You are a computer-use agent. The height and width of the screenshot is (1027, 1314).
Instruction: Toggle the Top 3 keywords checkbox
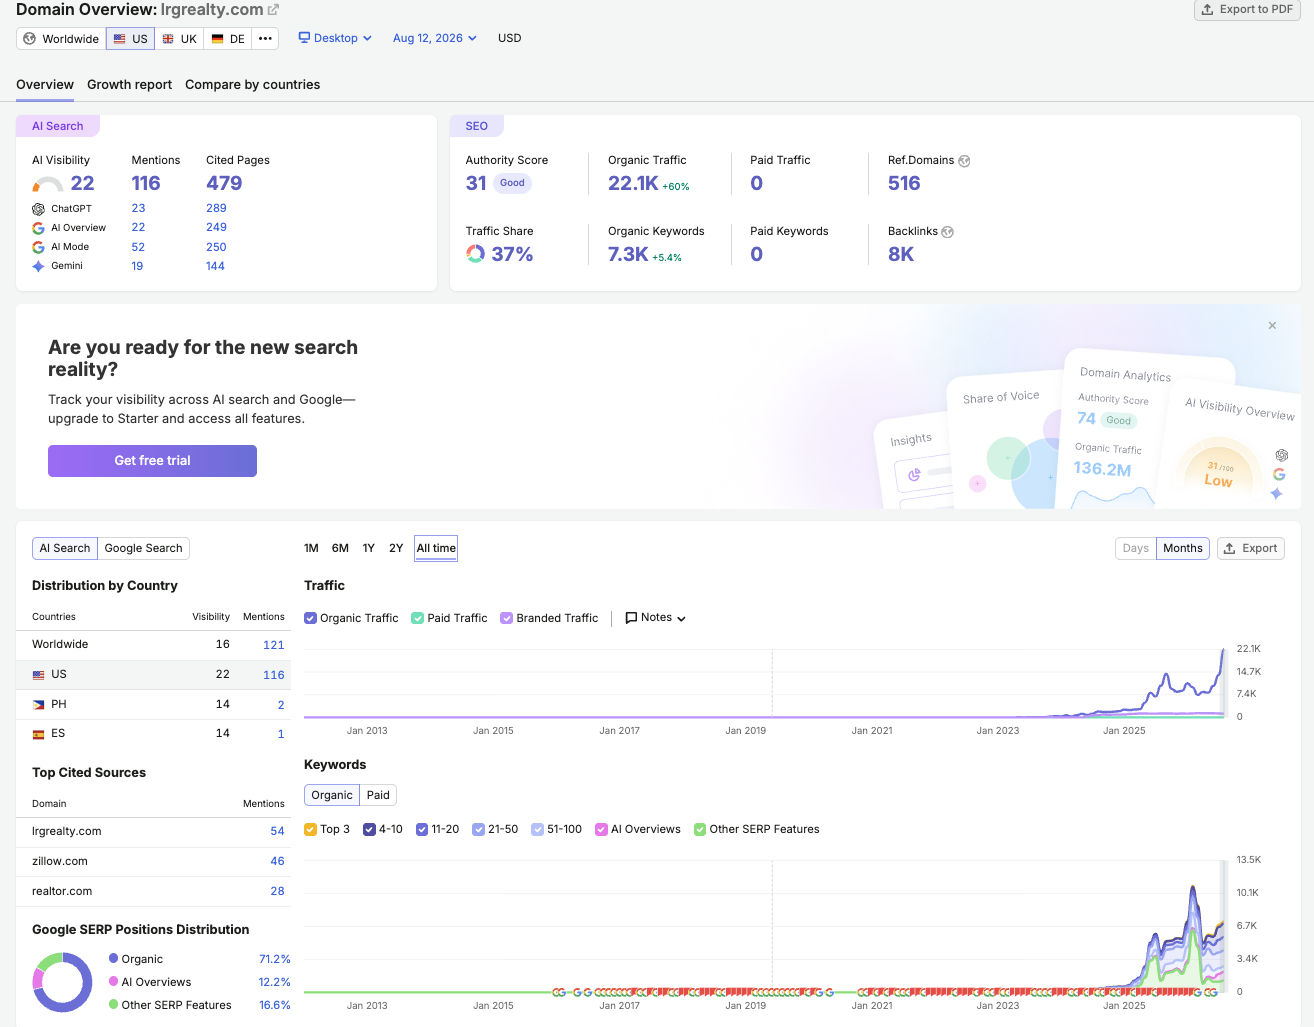click(x=310, y=829)
